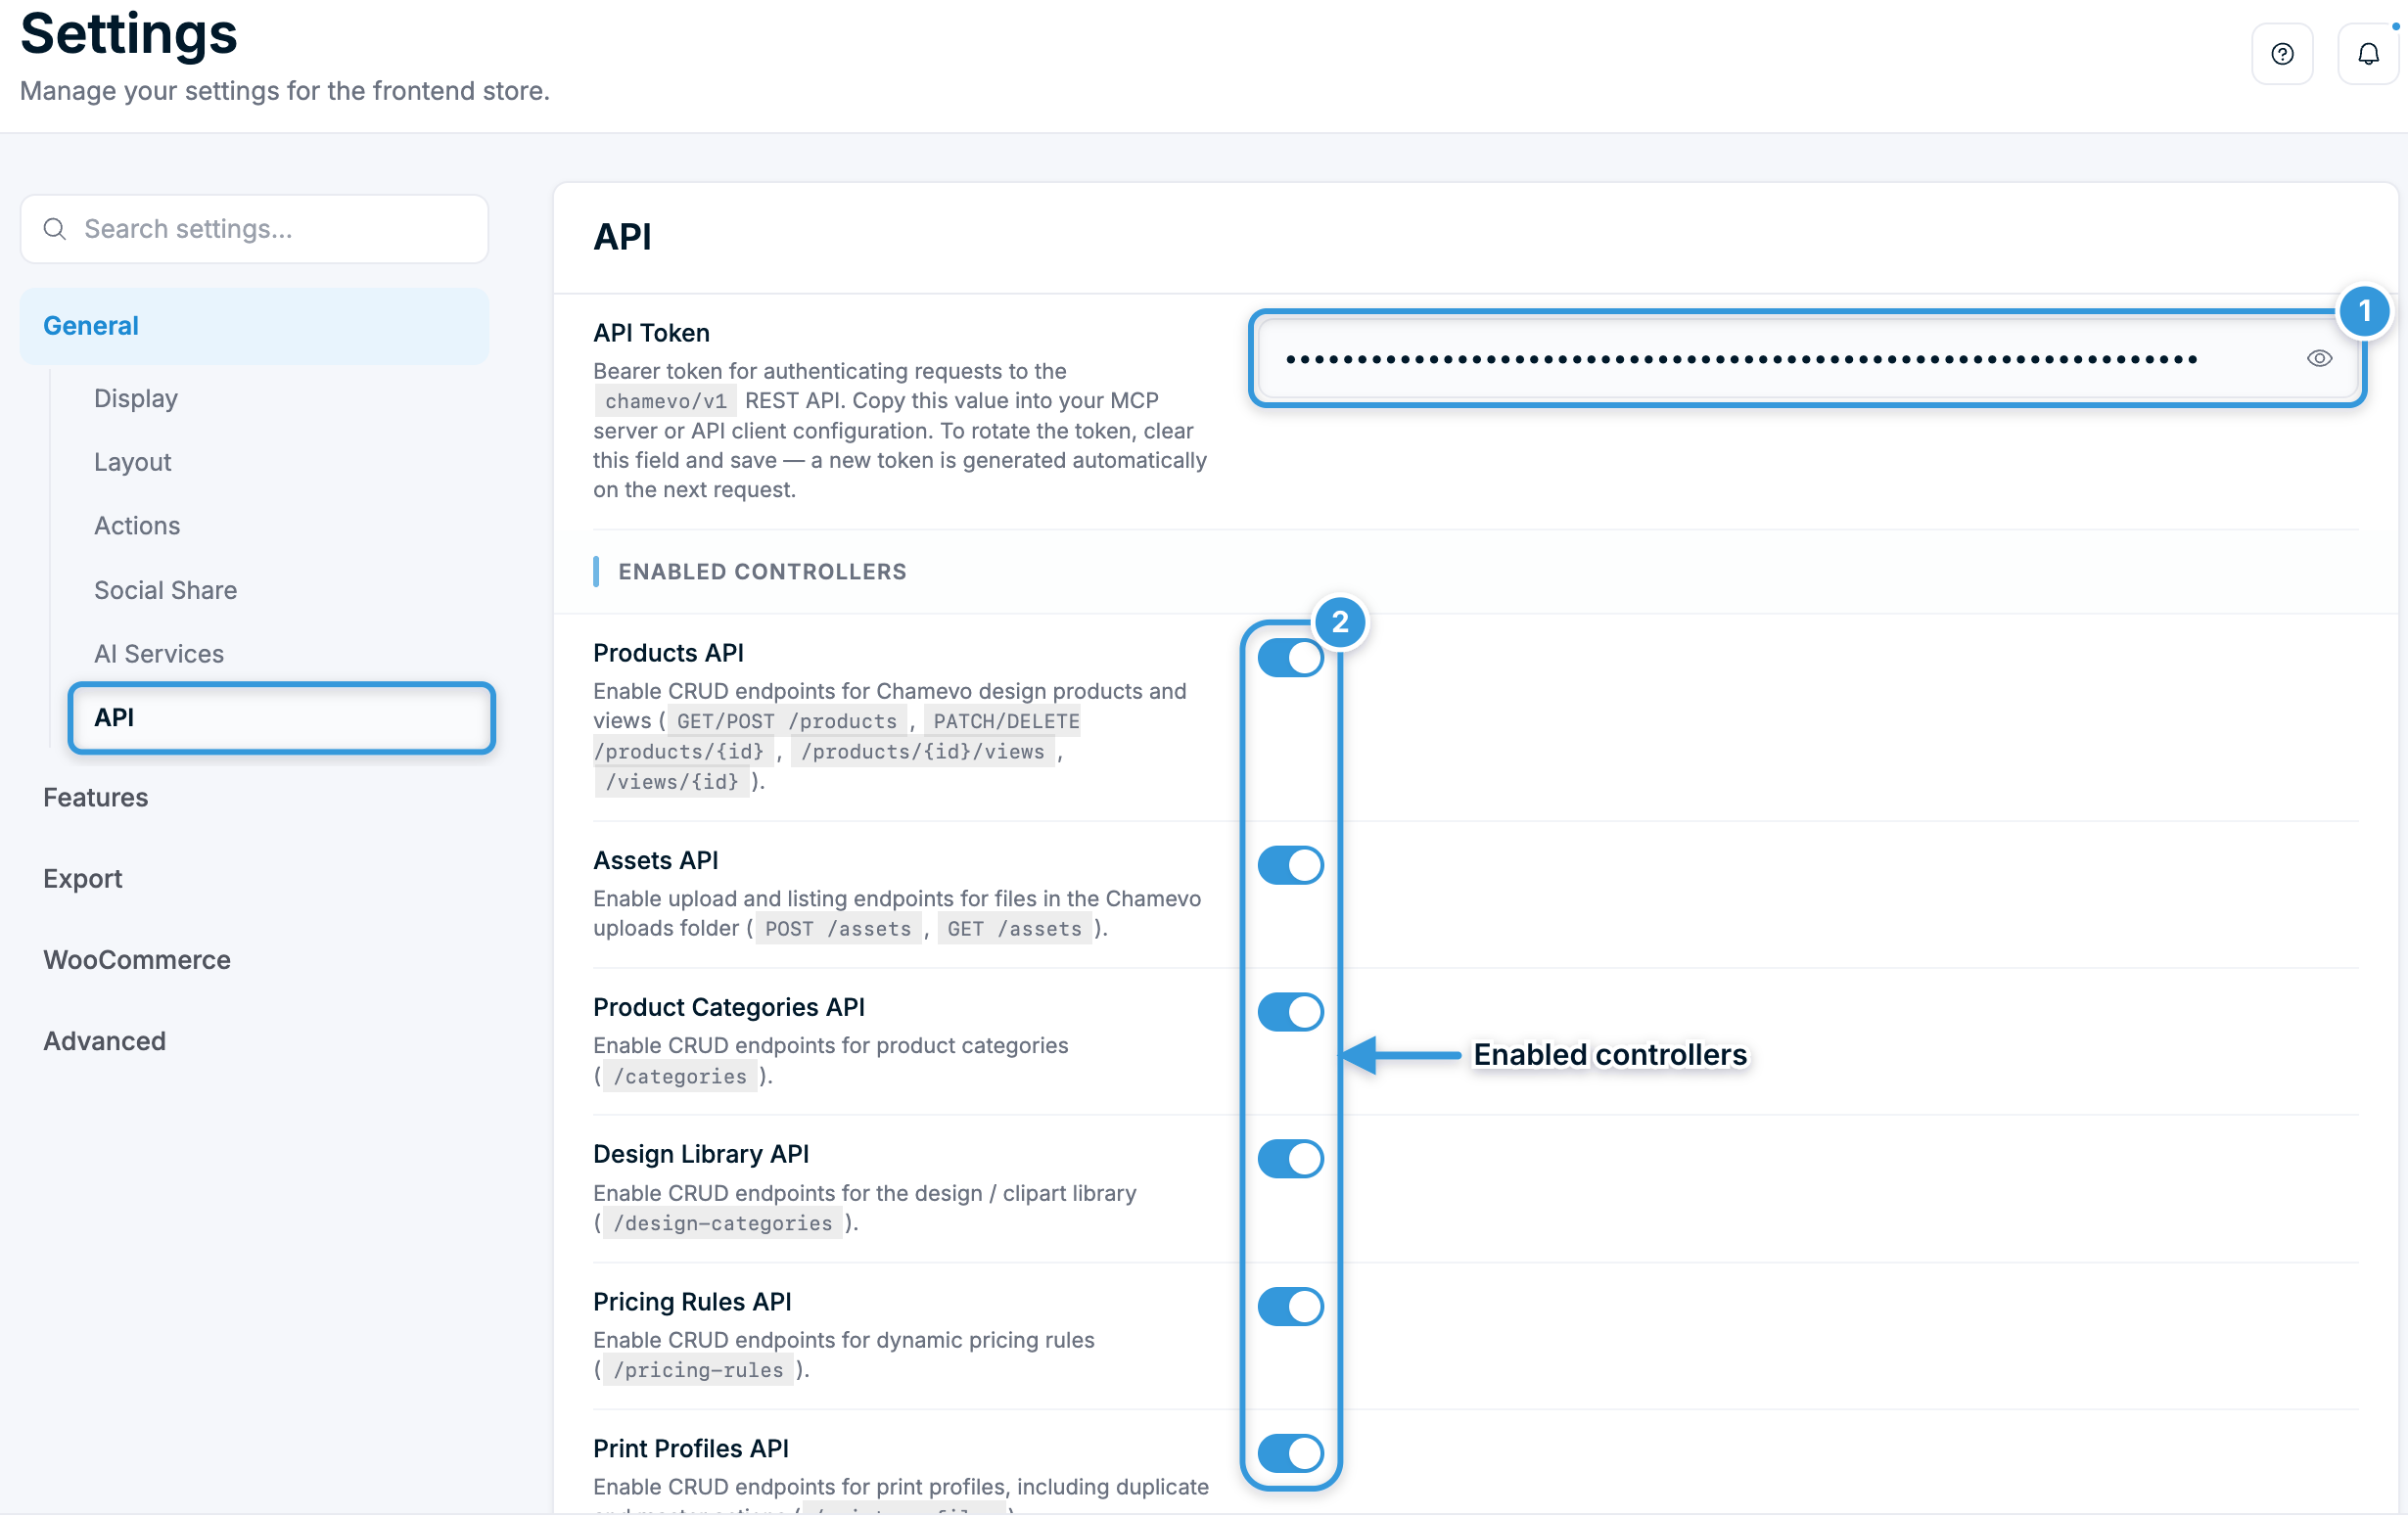The width and height of the screenshot is (2408, 1517).
Task: Click the '/pricing-rules' code snippet
Action: click(698, 1370)
